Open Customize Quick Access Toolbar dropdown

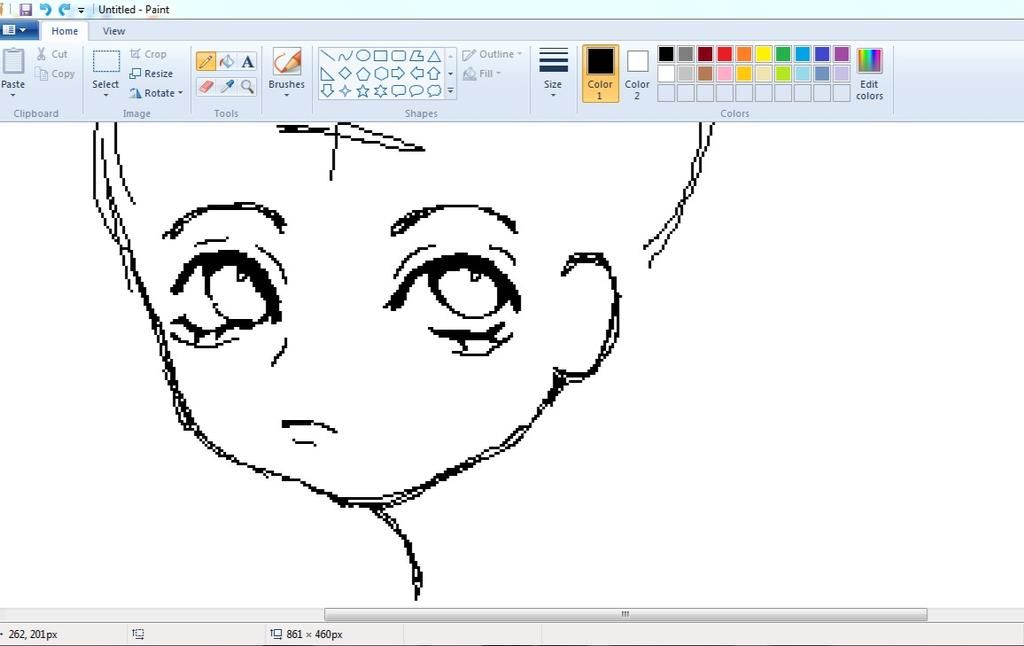pyautogui.click(x=81, y=10)
